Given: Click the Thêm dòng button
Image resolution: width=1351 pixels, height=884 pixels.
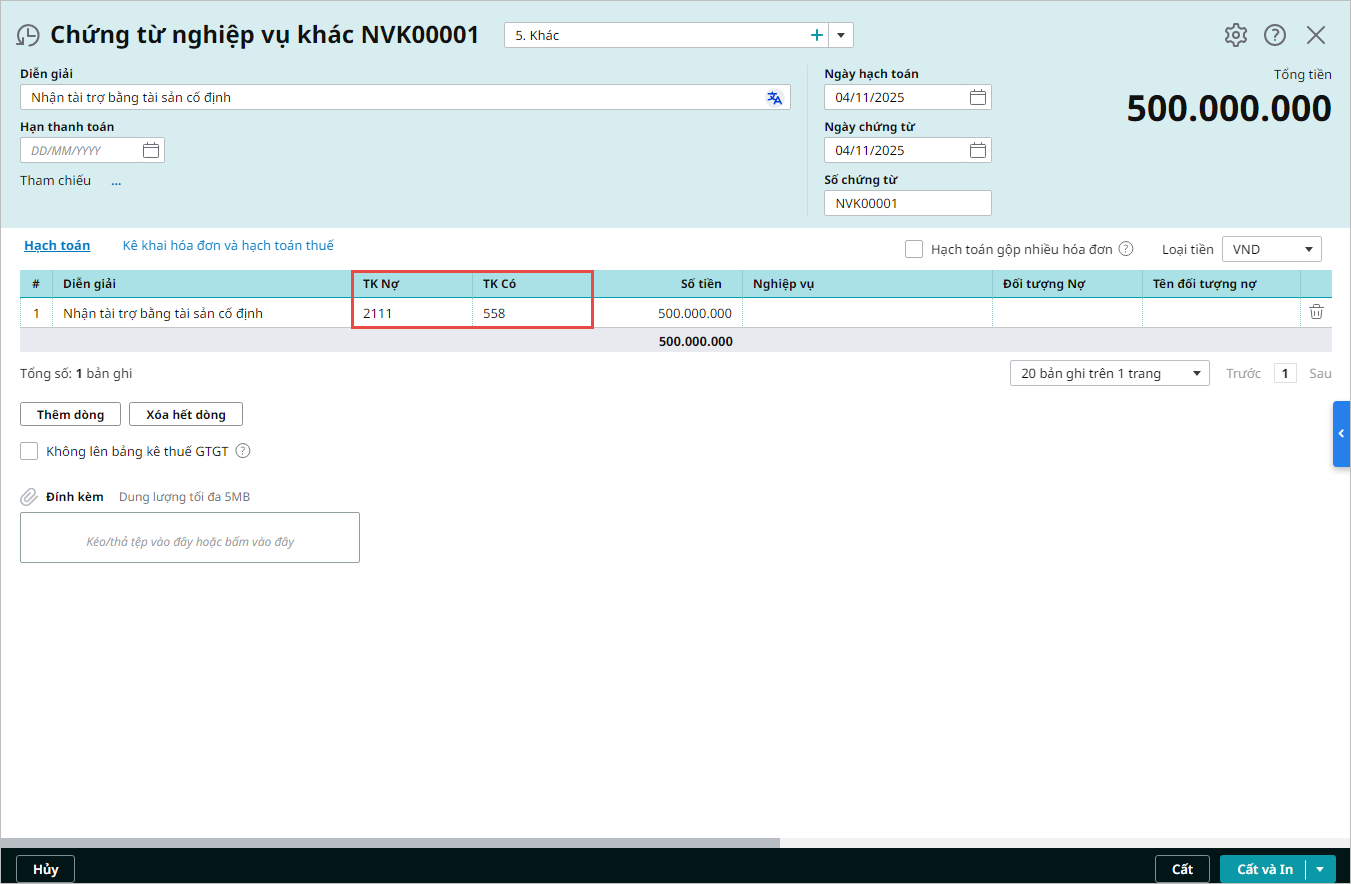Looking at the screenshot, I should point(70,414).
